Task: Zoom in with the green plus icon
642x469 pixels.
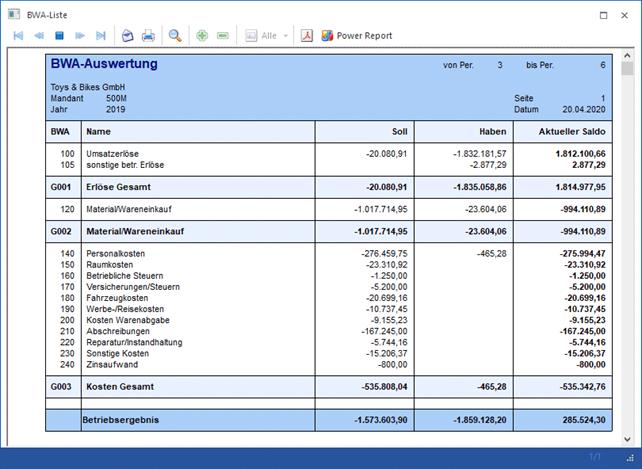Action: point(202,36)
